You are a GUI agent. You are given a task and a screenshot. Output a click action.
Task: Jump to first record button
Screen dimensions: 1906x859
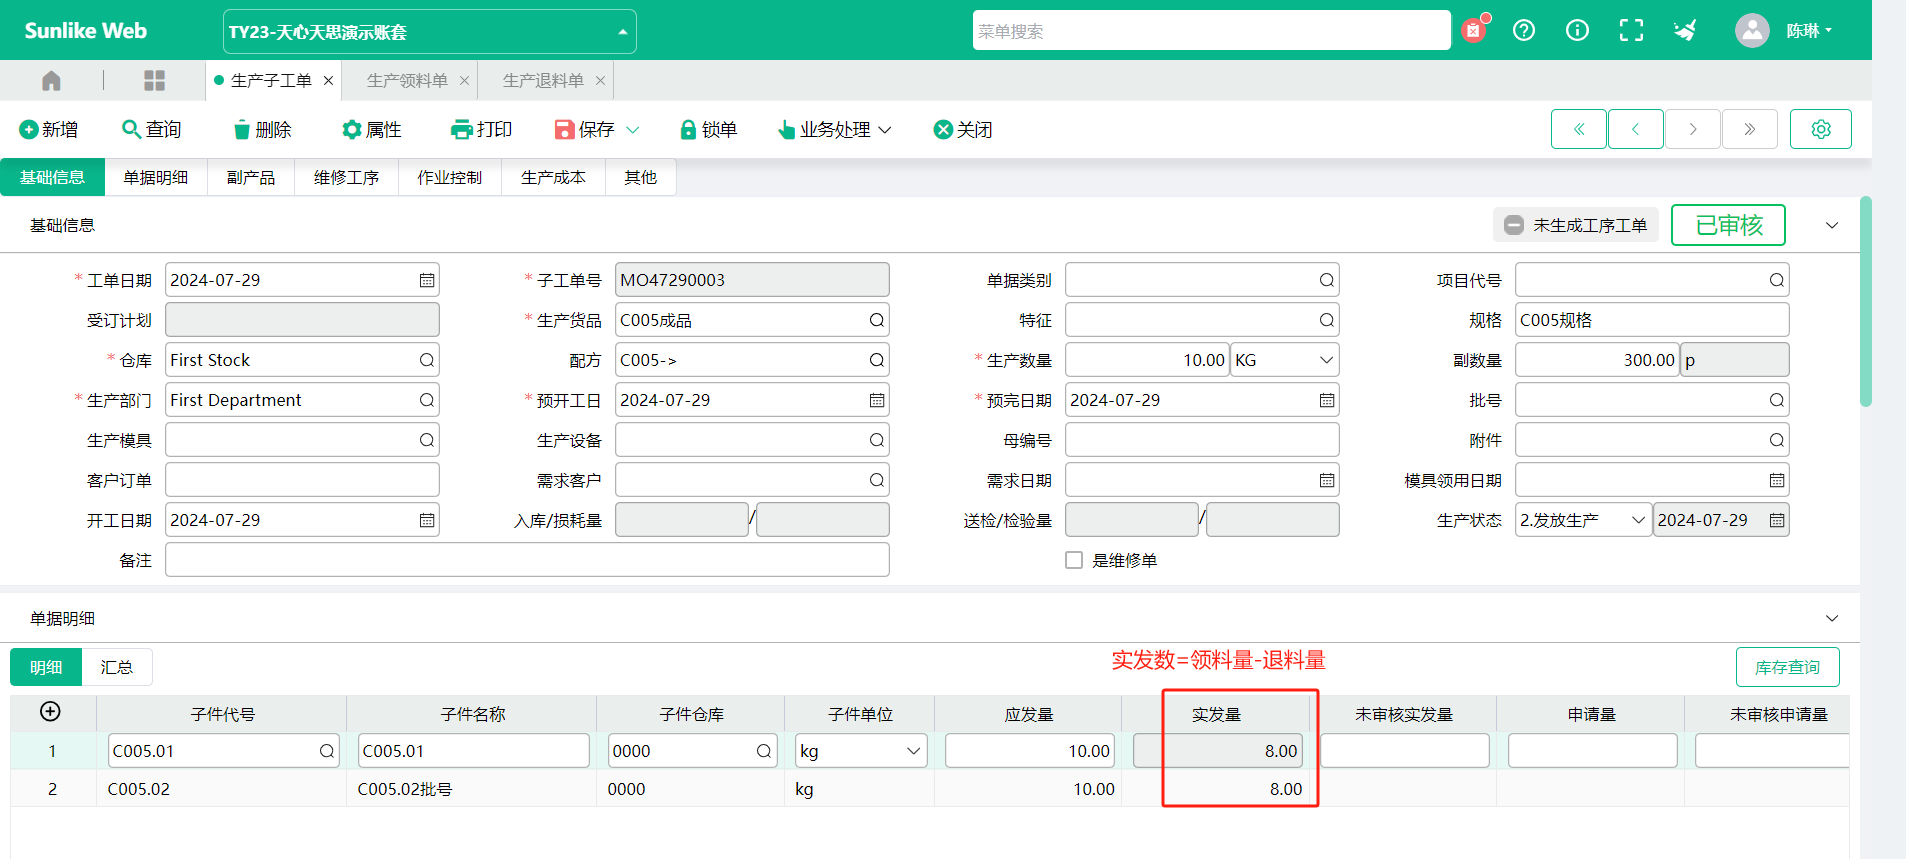(1579, 129)
